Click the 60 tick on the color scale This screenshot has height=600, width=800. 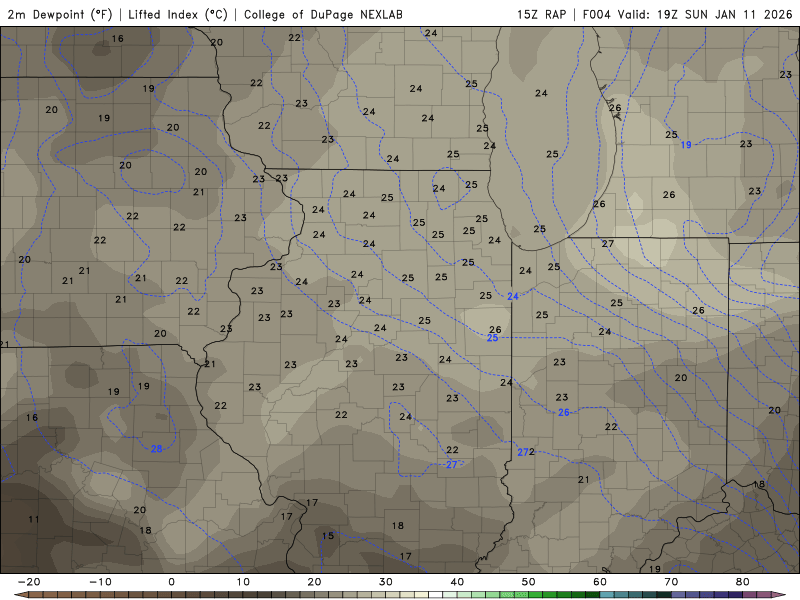[600, 582]
